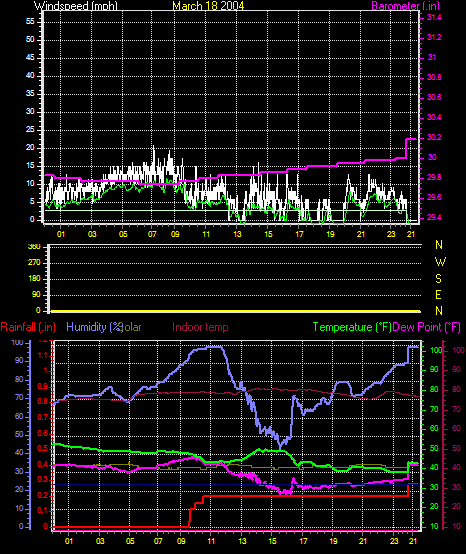Click the W compass label on direction chart
Viewport: 466px width, 554px height.
point(440,262)
